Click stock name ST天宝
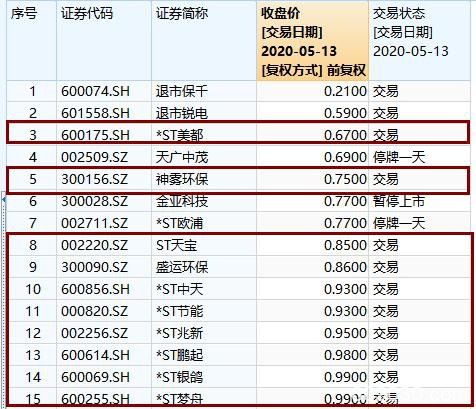 click(x=176, y=245)
